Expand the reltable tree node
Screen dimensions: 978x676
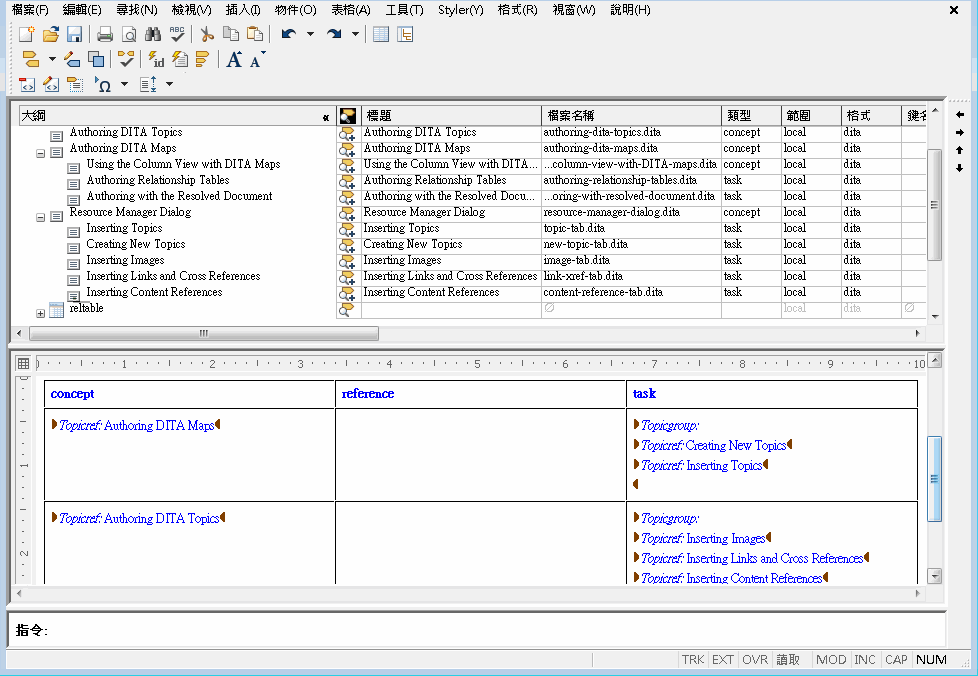41,314
